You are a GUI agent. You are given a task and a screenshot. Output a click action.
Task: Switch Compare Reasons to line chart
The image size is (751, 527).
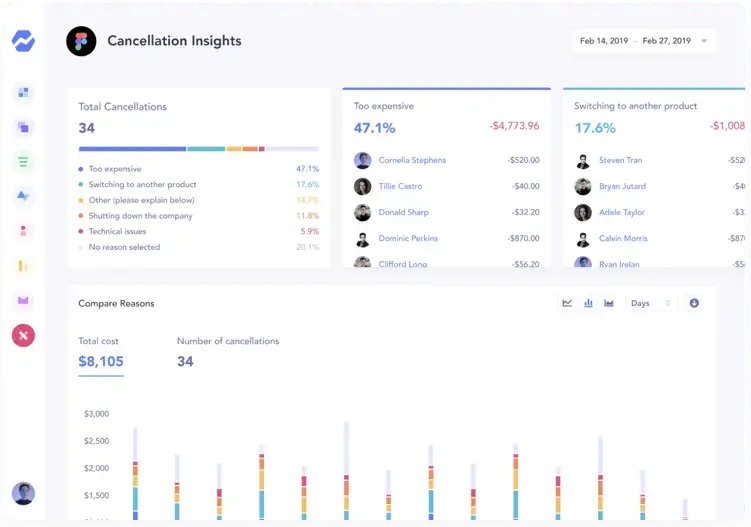point(567,303)
